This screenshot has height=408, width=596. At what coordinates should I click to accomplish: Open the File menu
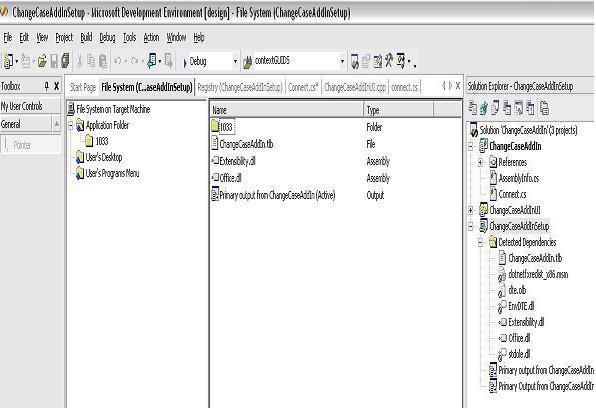[8, 37]
